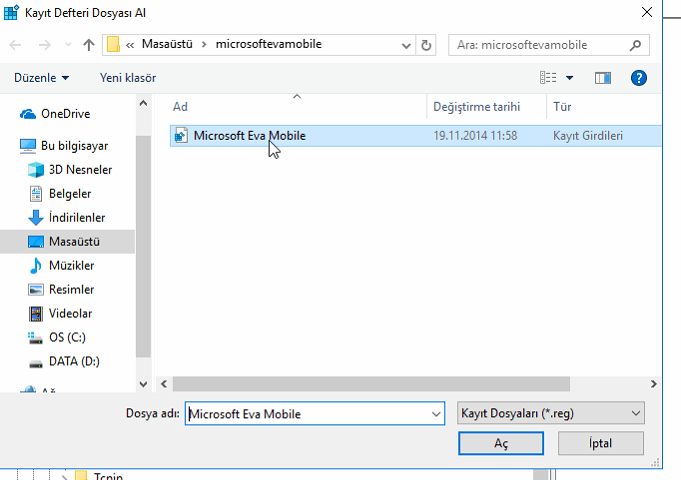Click the Masaüstü desktop icon in sidebar
The width and height of the screenshot is (681, 480).
pyautogui.click(x=36, y=242)
